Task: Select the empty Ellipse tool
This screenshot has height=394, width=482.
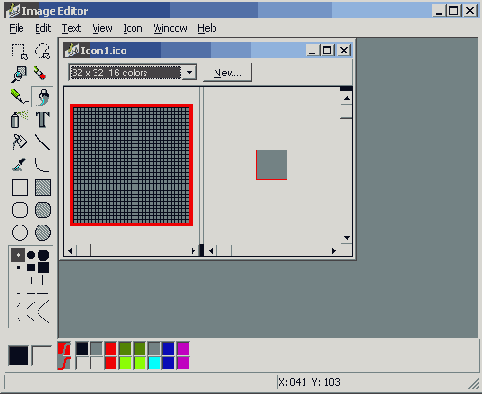Action: [20, 233]
